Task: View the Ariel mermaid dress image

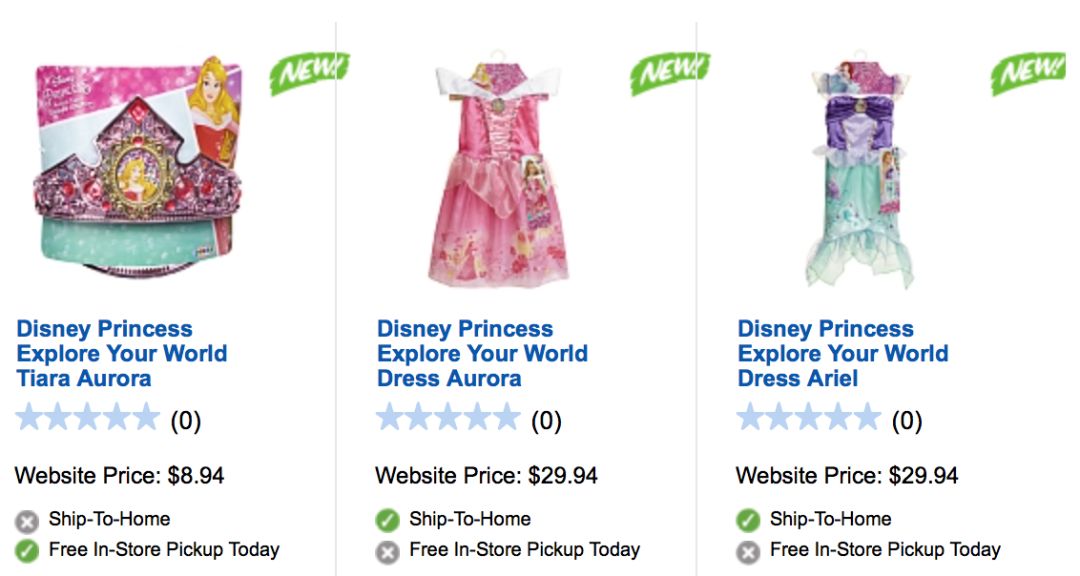Action: (858, 175)
